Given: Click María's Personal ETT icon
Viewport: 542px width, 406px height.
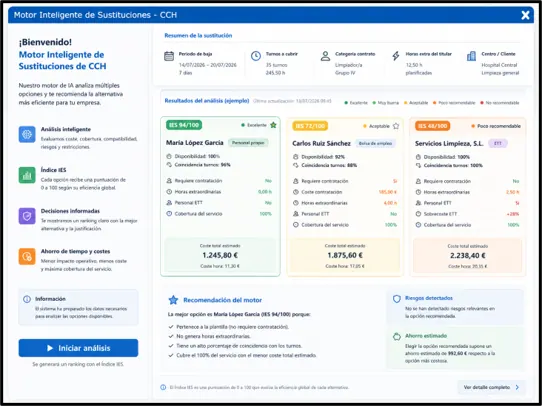Looking at the screenshot, I should tap(169, 203).
